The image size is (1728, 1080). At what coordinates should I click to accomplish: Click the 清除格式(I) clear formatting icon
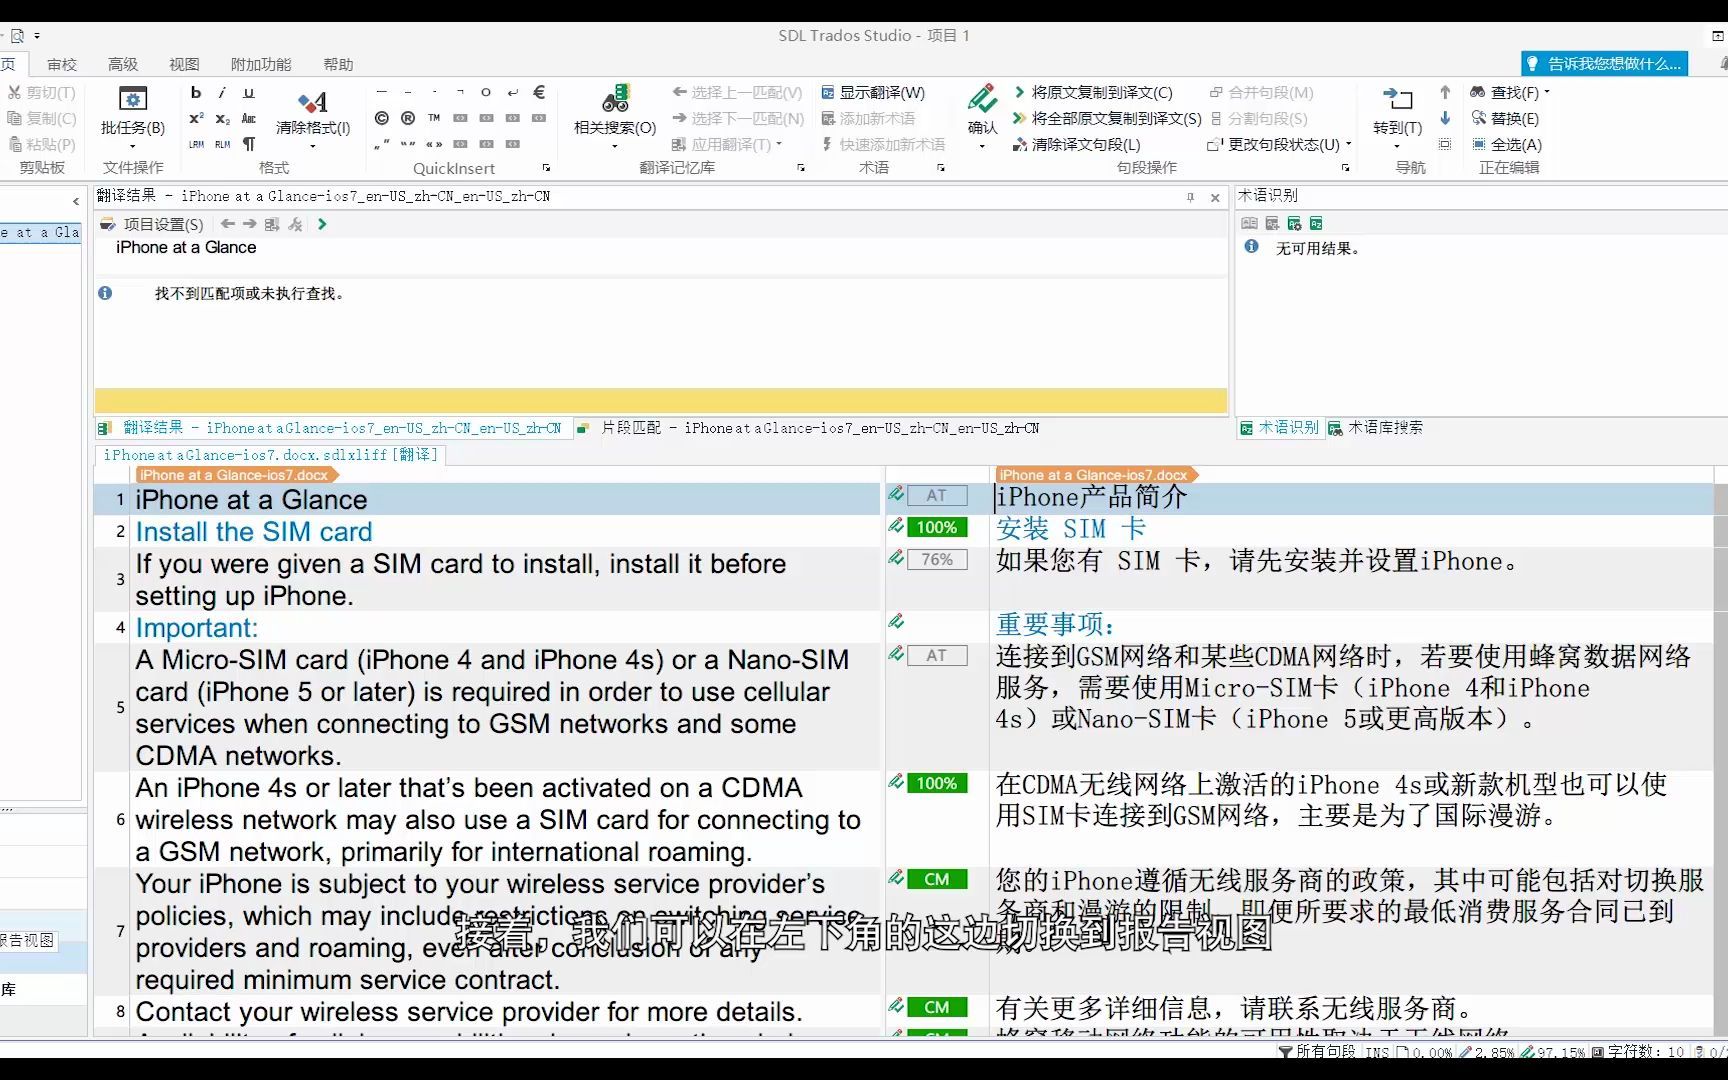coord(313,103)
